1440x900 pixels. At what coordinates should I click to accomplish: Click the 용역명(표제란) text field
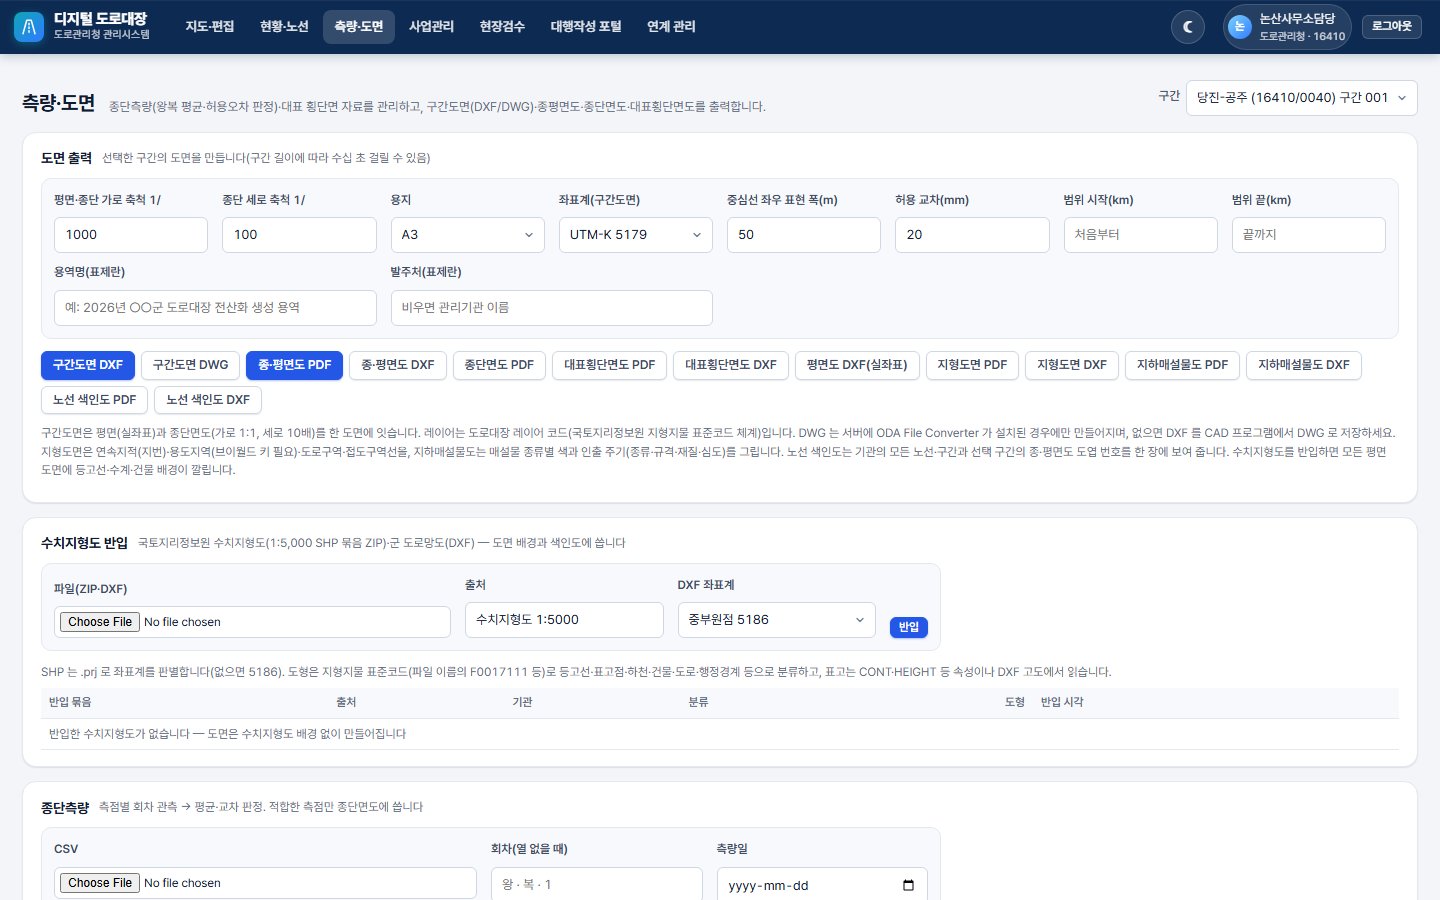[x=215, y=308]
